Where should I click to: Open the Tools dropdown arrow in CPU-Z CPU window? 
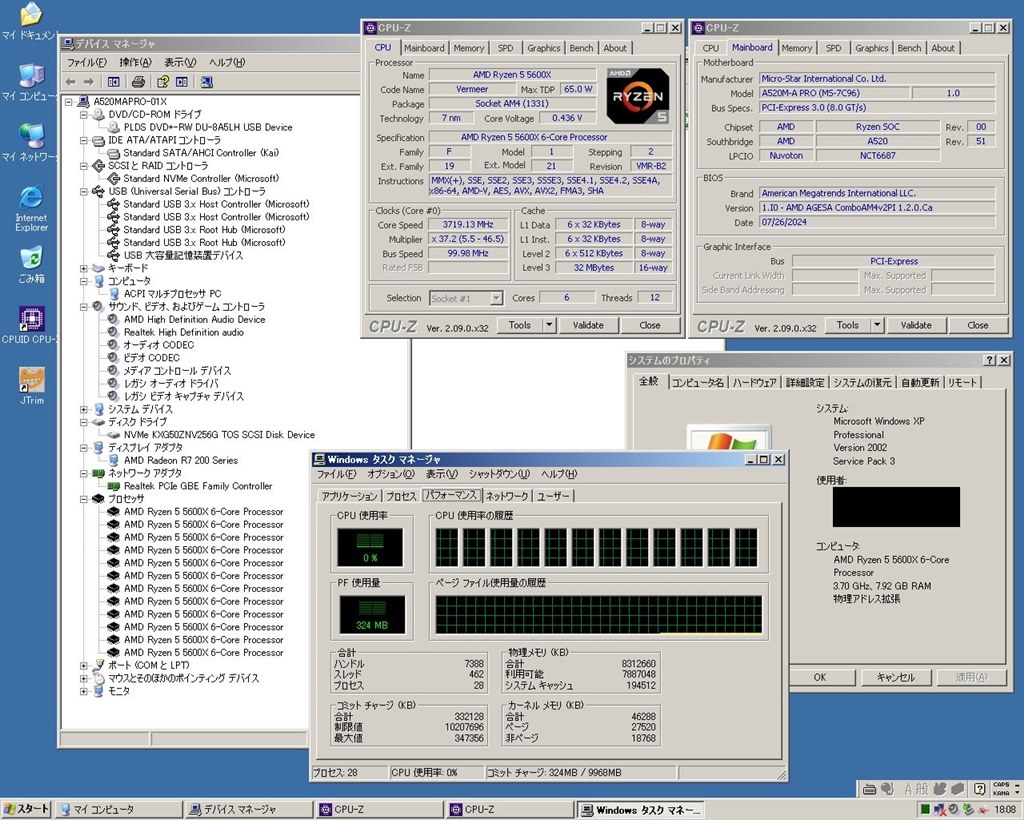[549, 325]
